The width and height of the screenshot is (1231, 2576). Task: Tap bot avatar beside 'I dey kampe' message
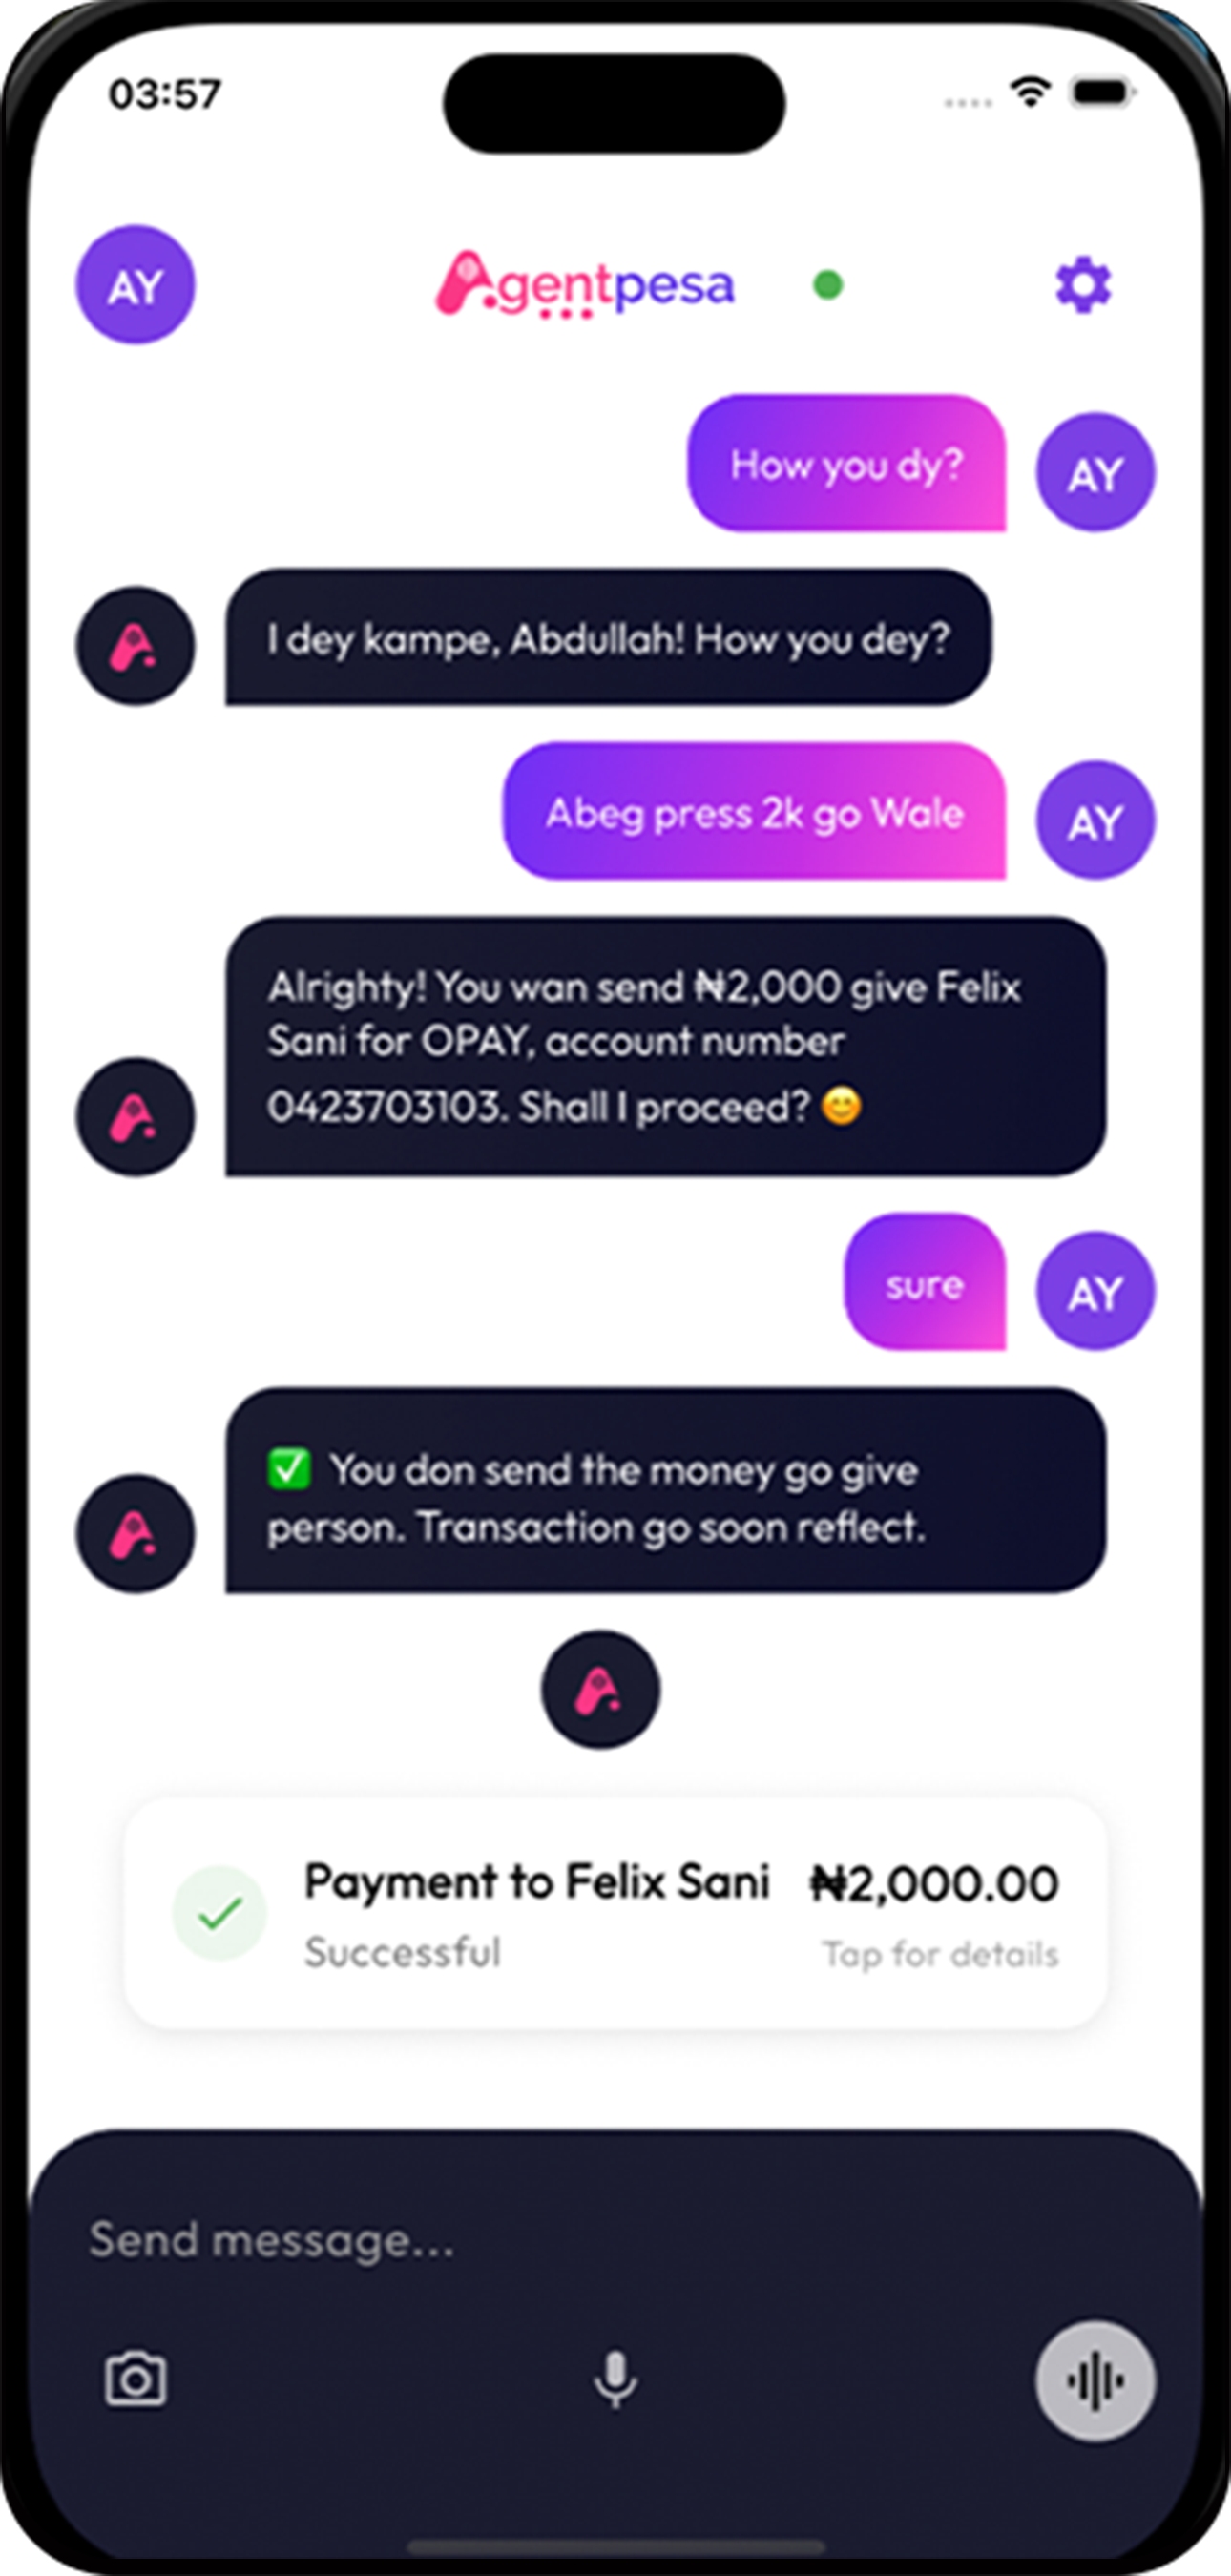[136, 646]
